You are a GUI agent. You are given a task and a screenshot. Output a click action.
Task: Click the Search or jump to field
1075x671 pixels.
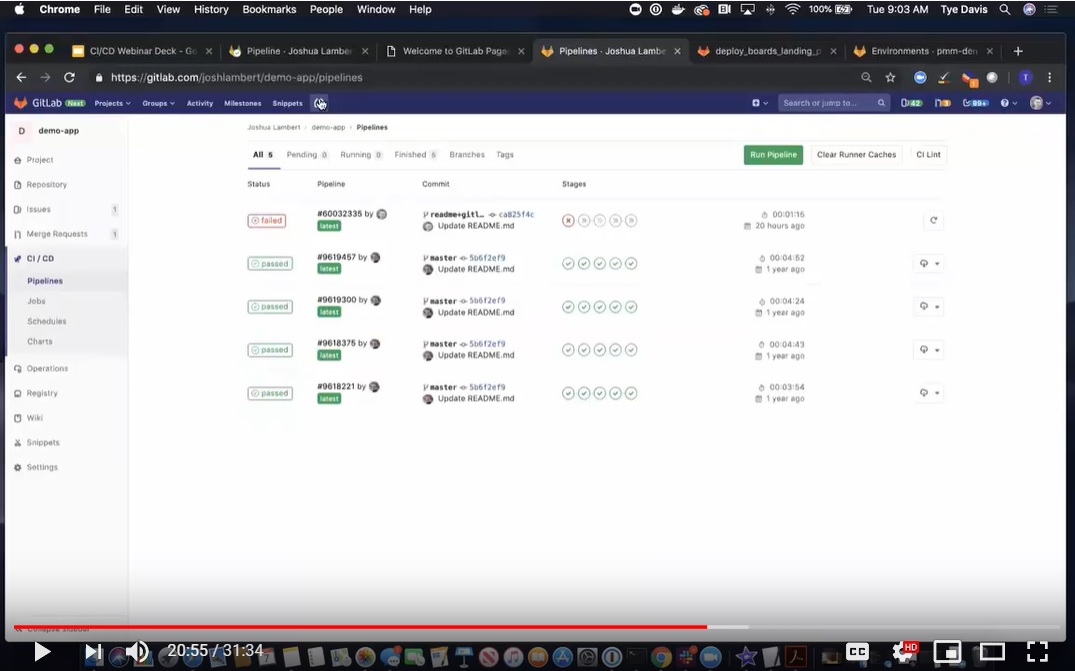(828, 103)
